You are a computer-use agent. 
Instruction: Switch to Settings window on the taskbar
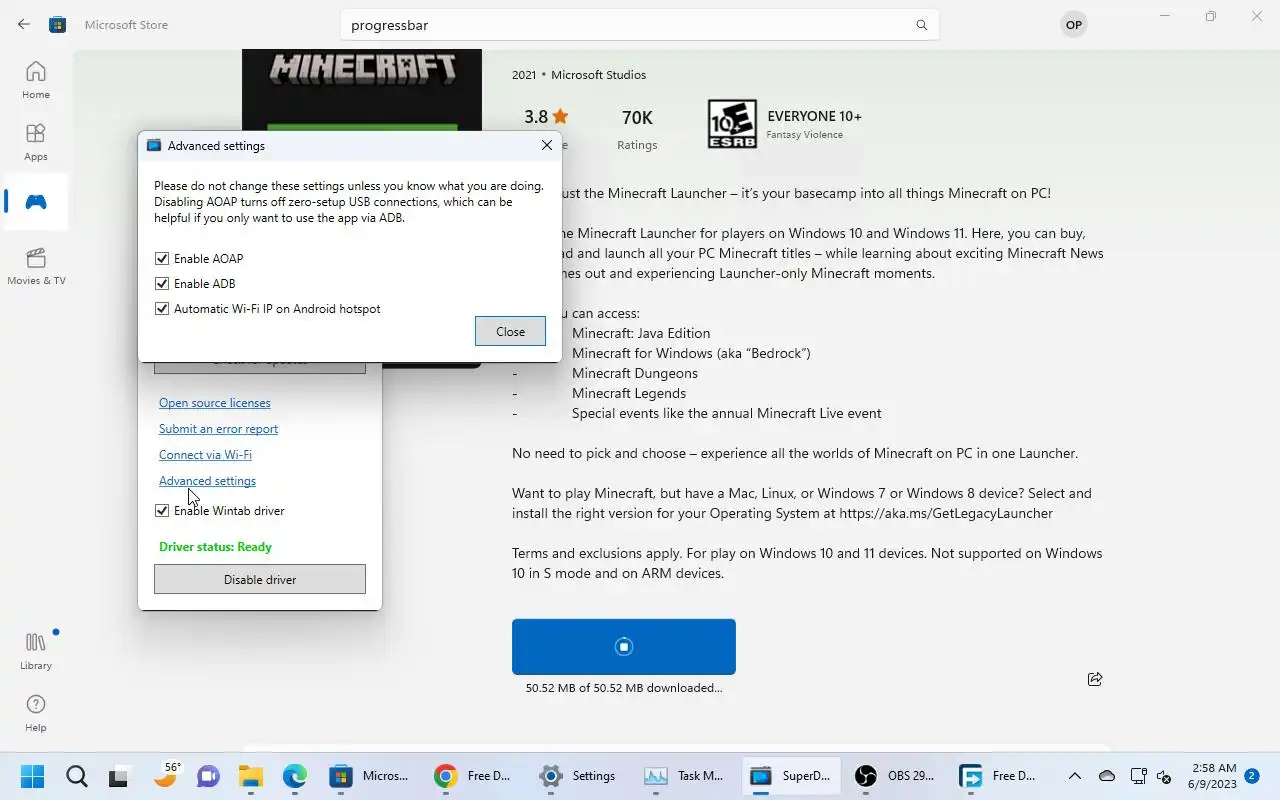click(578, 776)
